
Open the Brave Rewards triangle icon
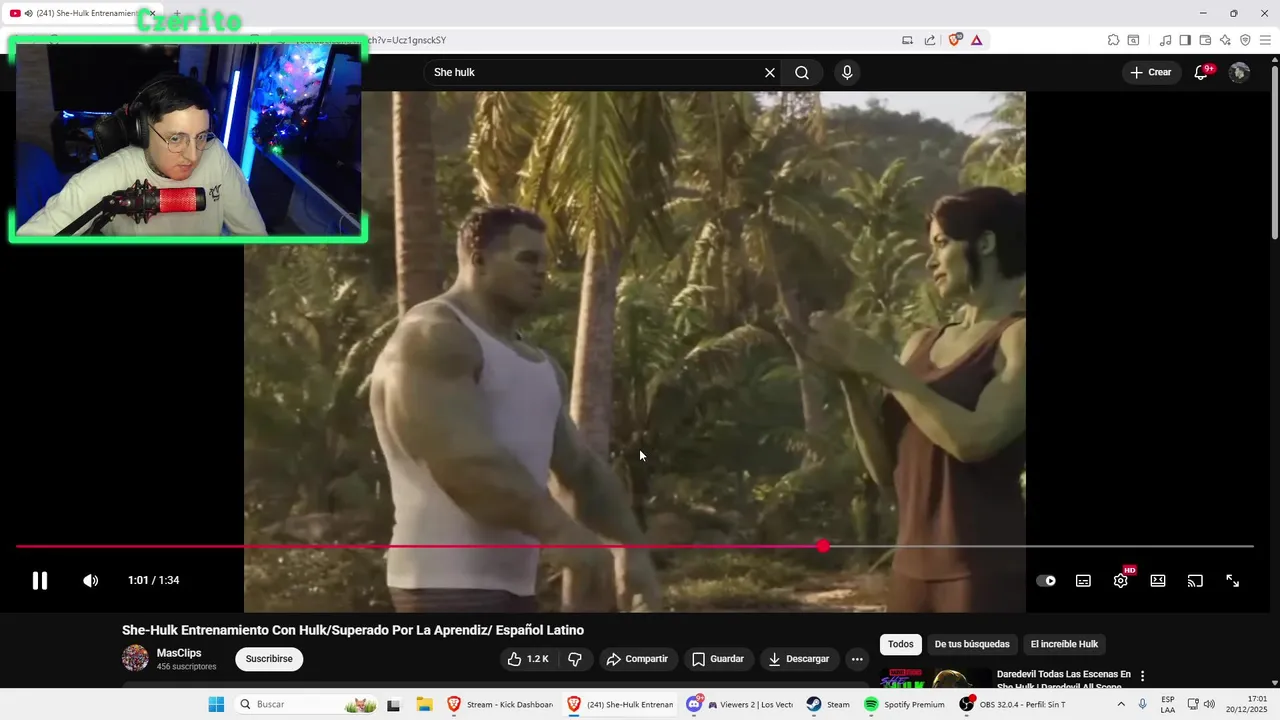coord(976,40)
